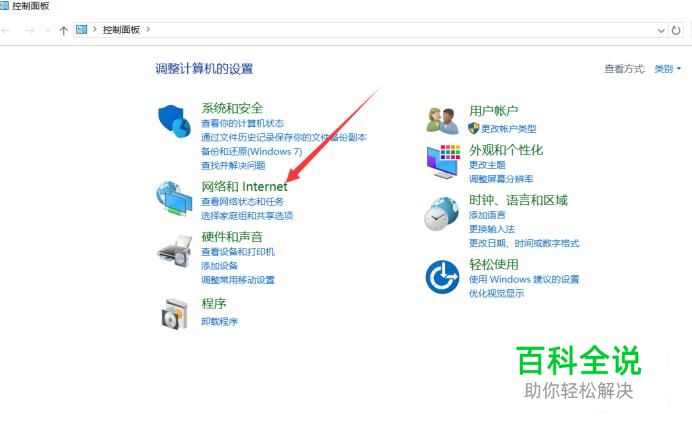This screenshot has width=692, height=435.
Task: Open the 网络和 Internet category
Action: pos(244,186)
